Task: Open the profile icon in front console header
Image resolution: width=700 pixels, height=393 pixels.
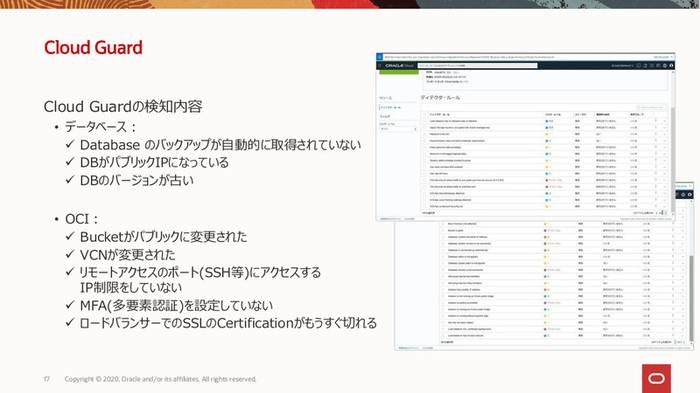Action: click(671, 66)
